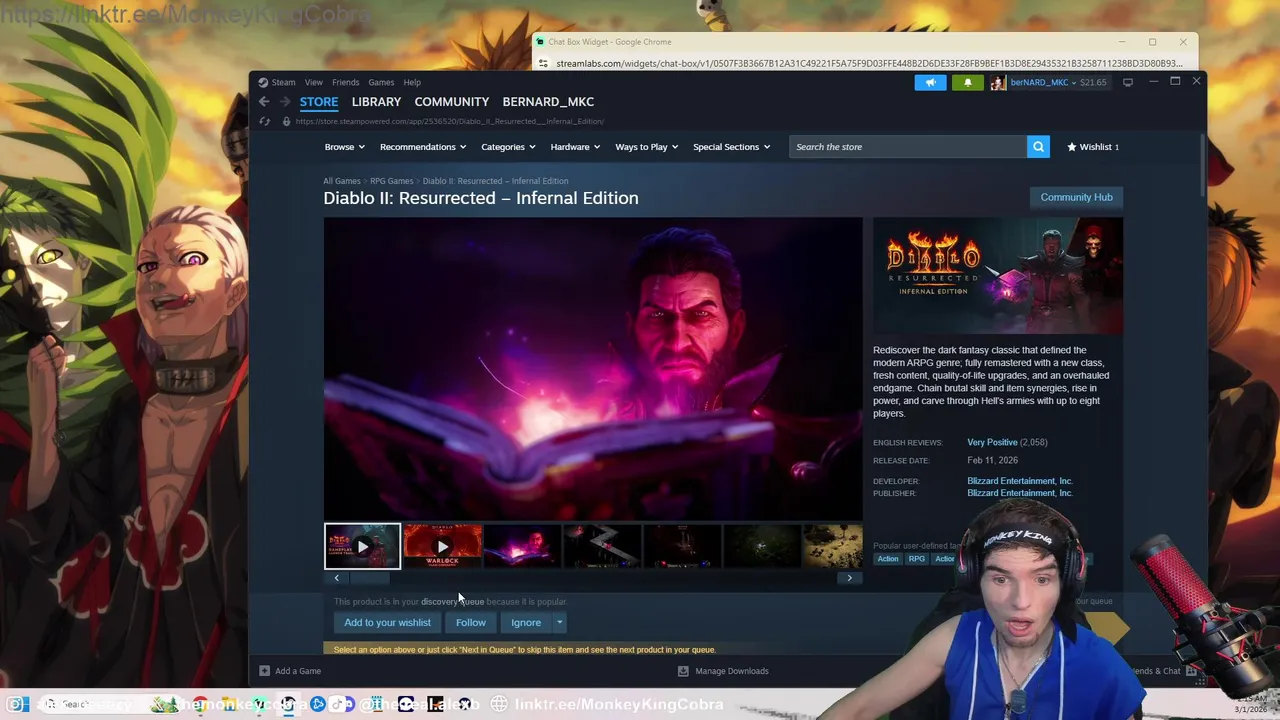Open Special Sections dropdown
This screenshot has height=720, width=1280.
pos(732,147)
